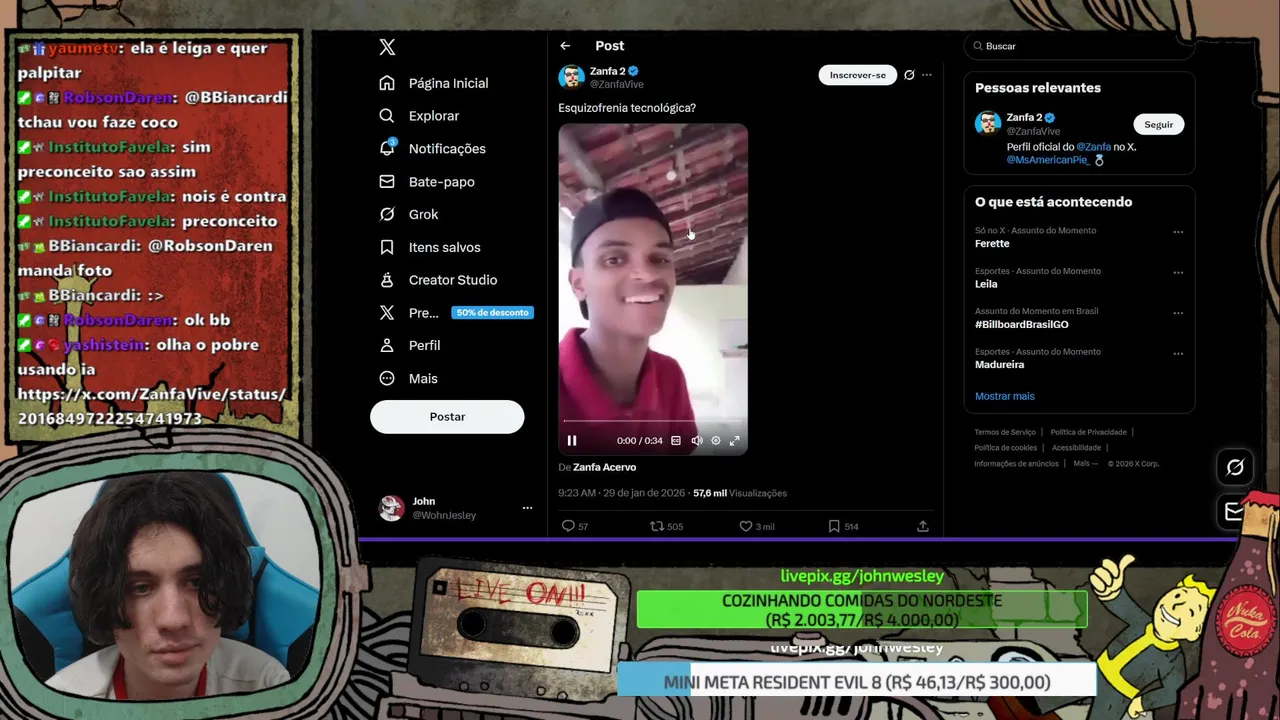Click the video progress bar

[x=653, y=421]
